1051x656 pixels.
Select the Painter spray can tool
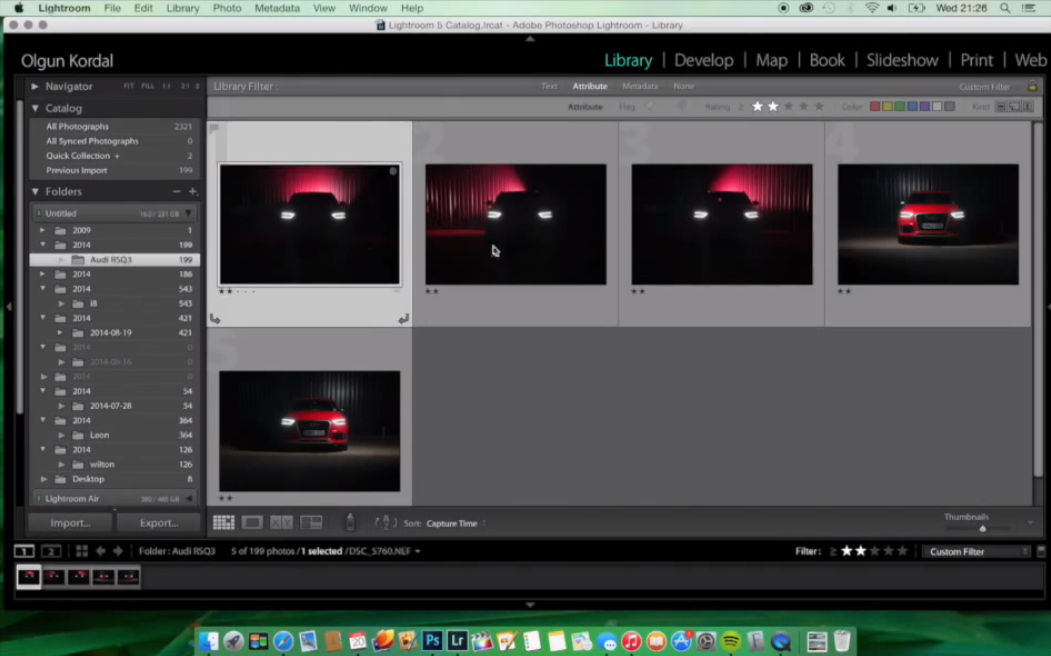click(x=349, y=522)
